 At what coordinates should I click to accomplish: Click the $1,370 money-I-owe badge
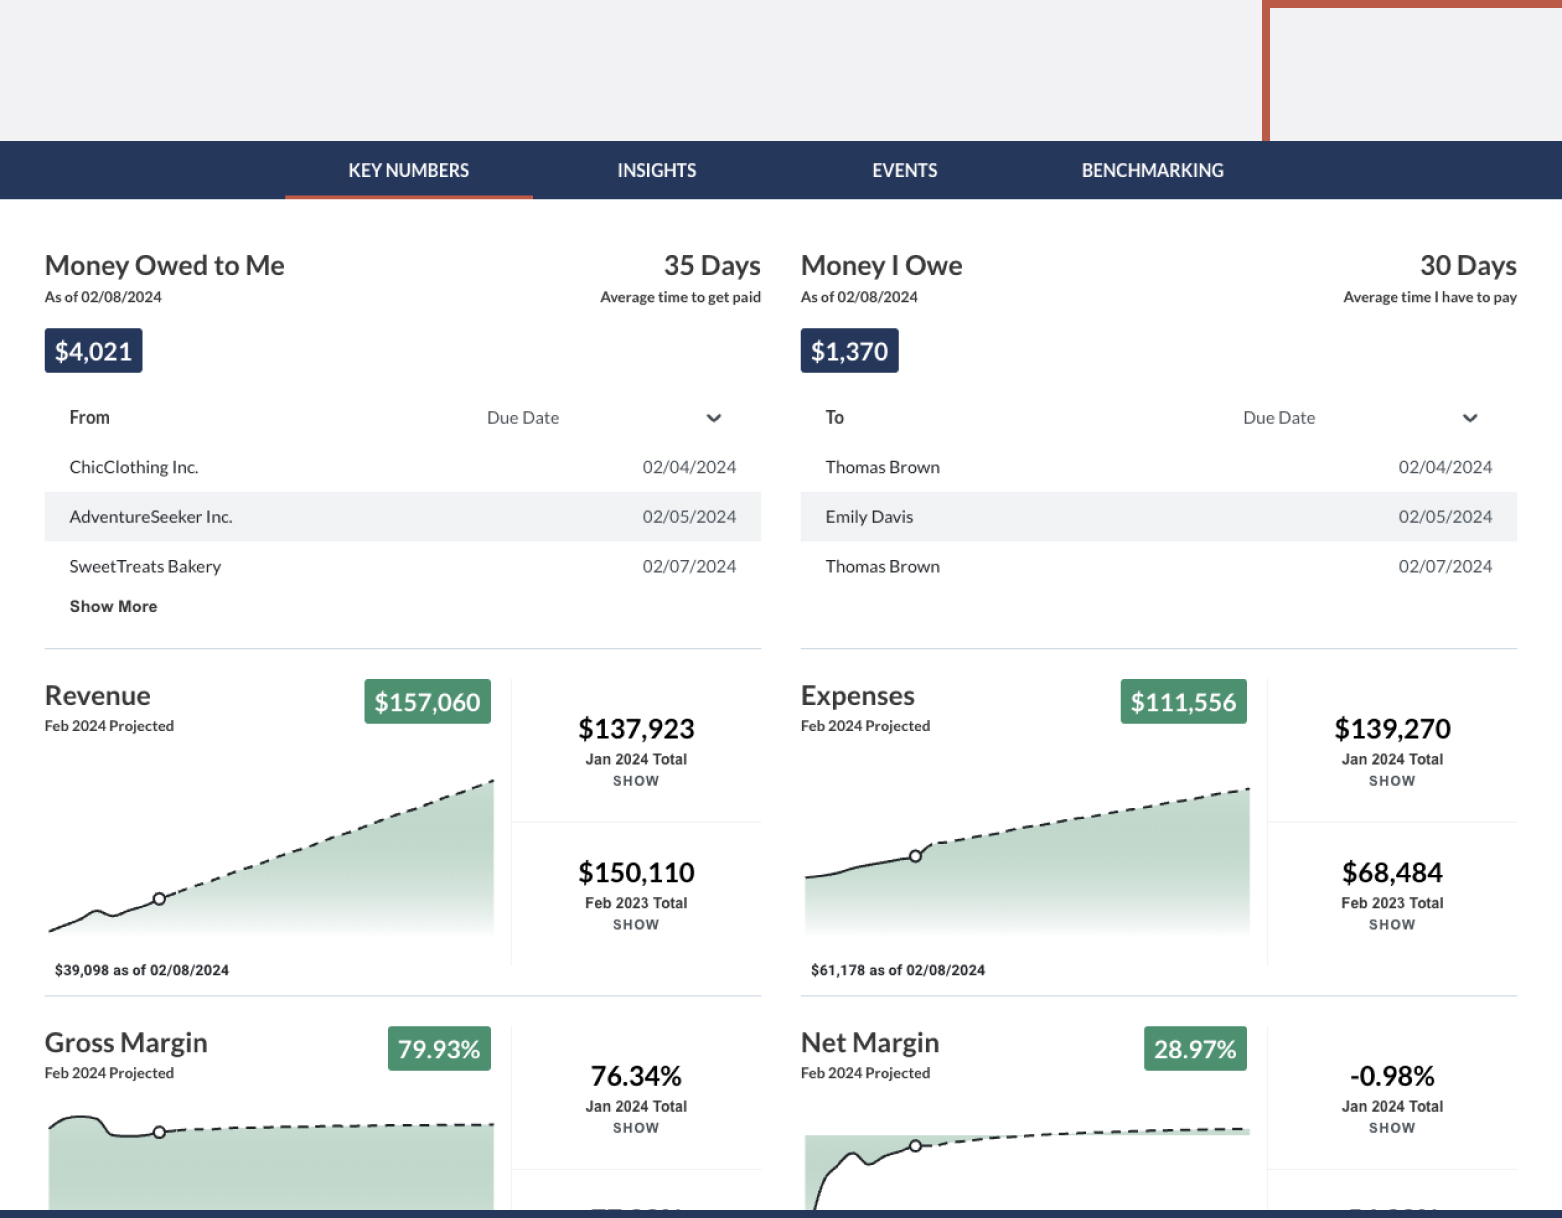pos(849,351)
